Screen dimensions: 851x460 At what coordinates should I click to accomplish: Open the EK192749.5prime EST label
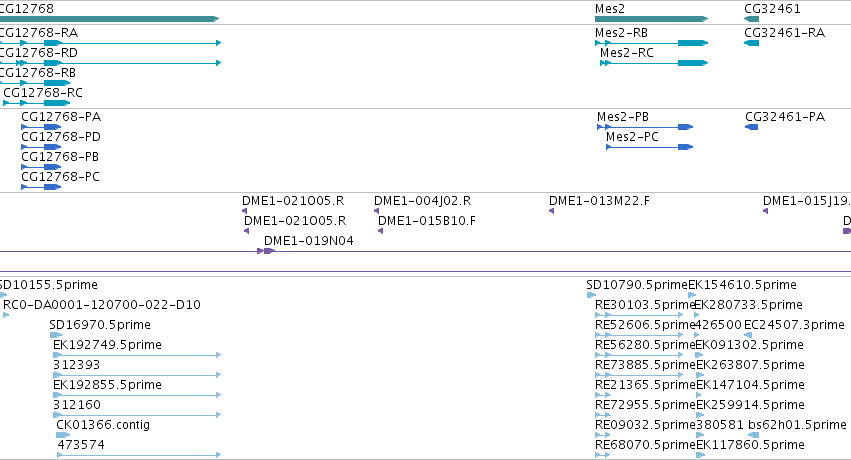pyautogui.click(x=107, y=345)
